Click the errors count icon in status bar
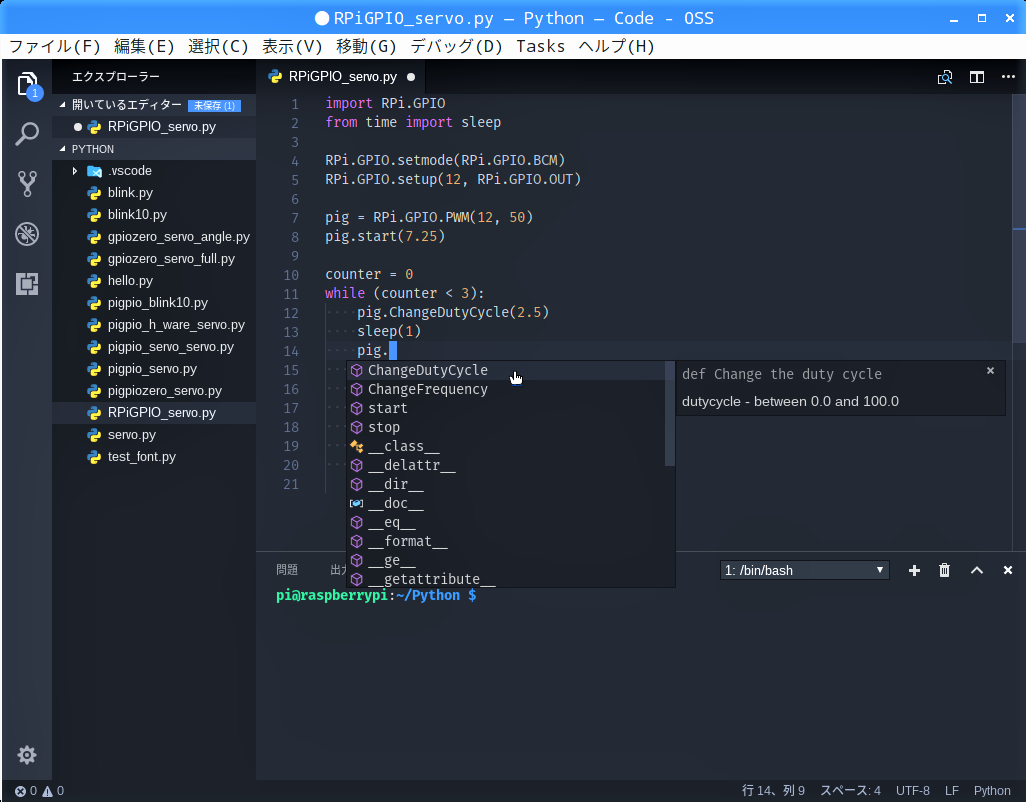 [20, 791]
